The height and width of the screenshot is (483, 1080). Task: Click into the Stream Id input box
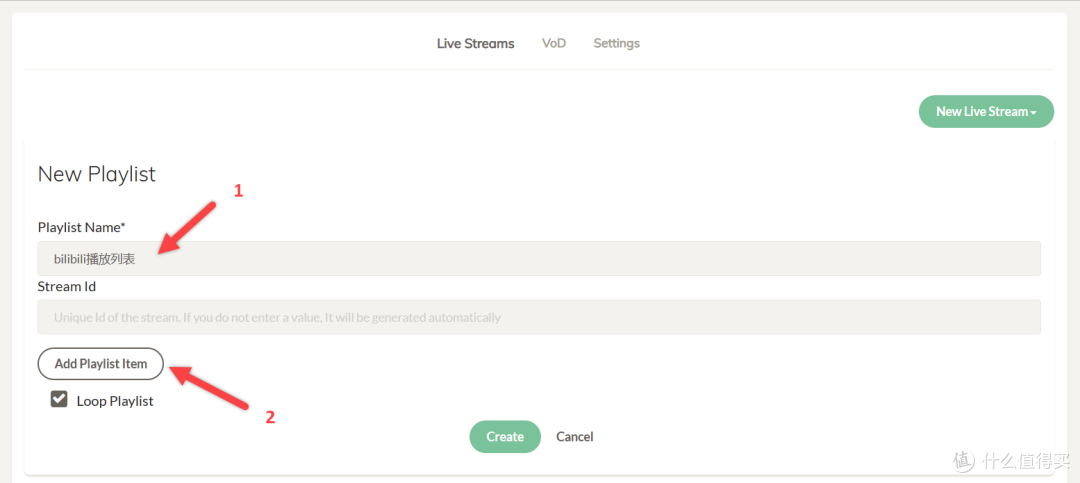point(539,318)
